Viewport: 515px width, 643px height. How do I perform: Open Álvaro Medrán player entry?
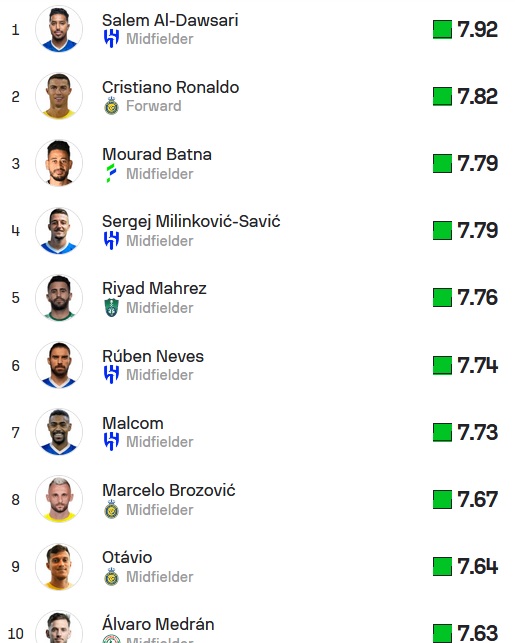(158, 624)
